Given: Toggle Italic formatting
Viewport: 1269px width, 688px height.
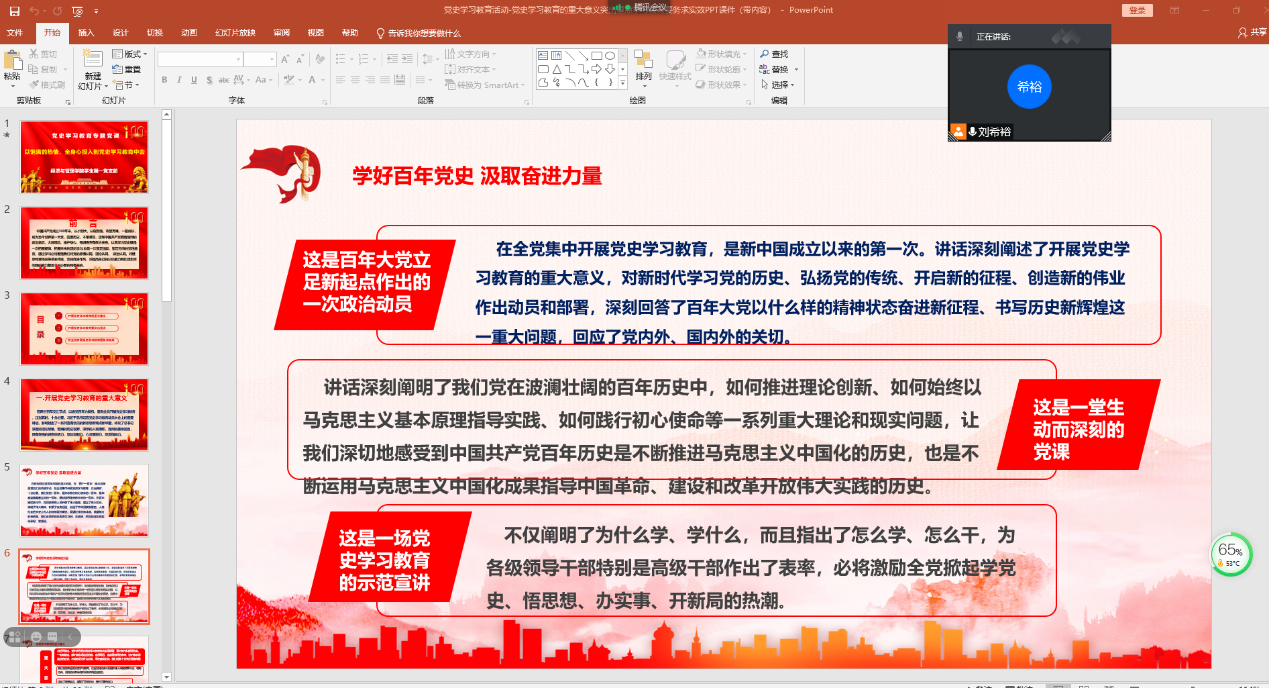Looking at the screenshot, I should 179,80.
